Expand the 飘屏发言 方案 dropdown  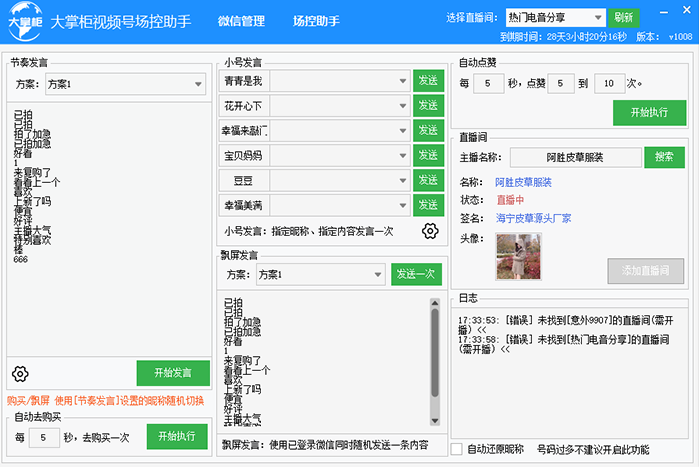pyautogui.click(x=376, y=274)
